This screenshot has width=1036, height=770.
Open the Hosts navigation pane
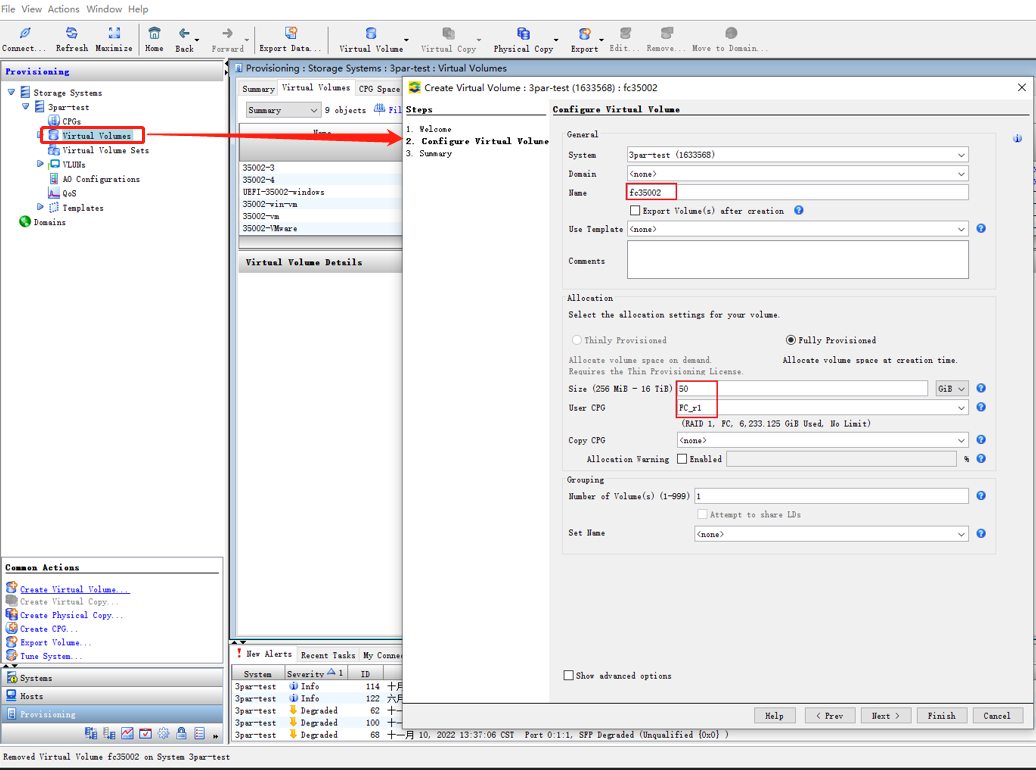pyautogui.click(x=112, y=696)
